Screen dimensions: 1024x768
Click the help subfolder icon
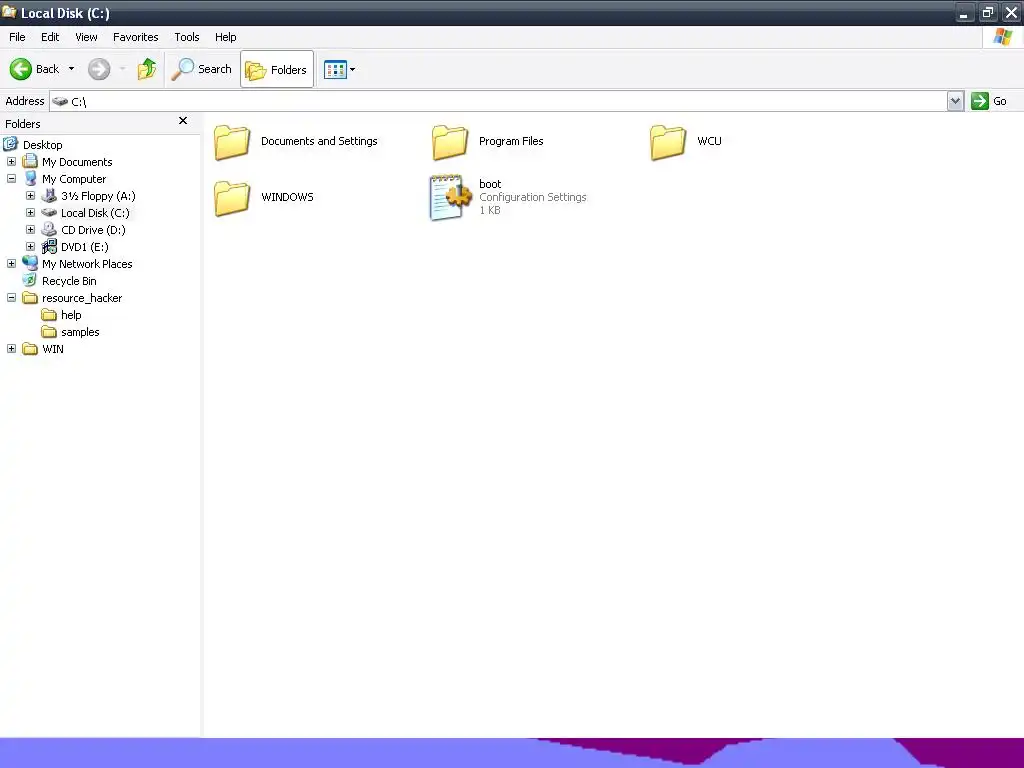(49, 315)
